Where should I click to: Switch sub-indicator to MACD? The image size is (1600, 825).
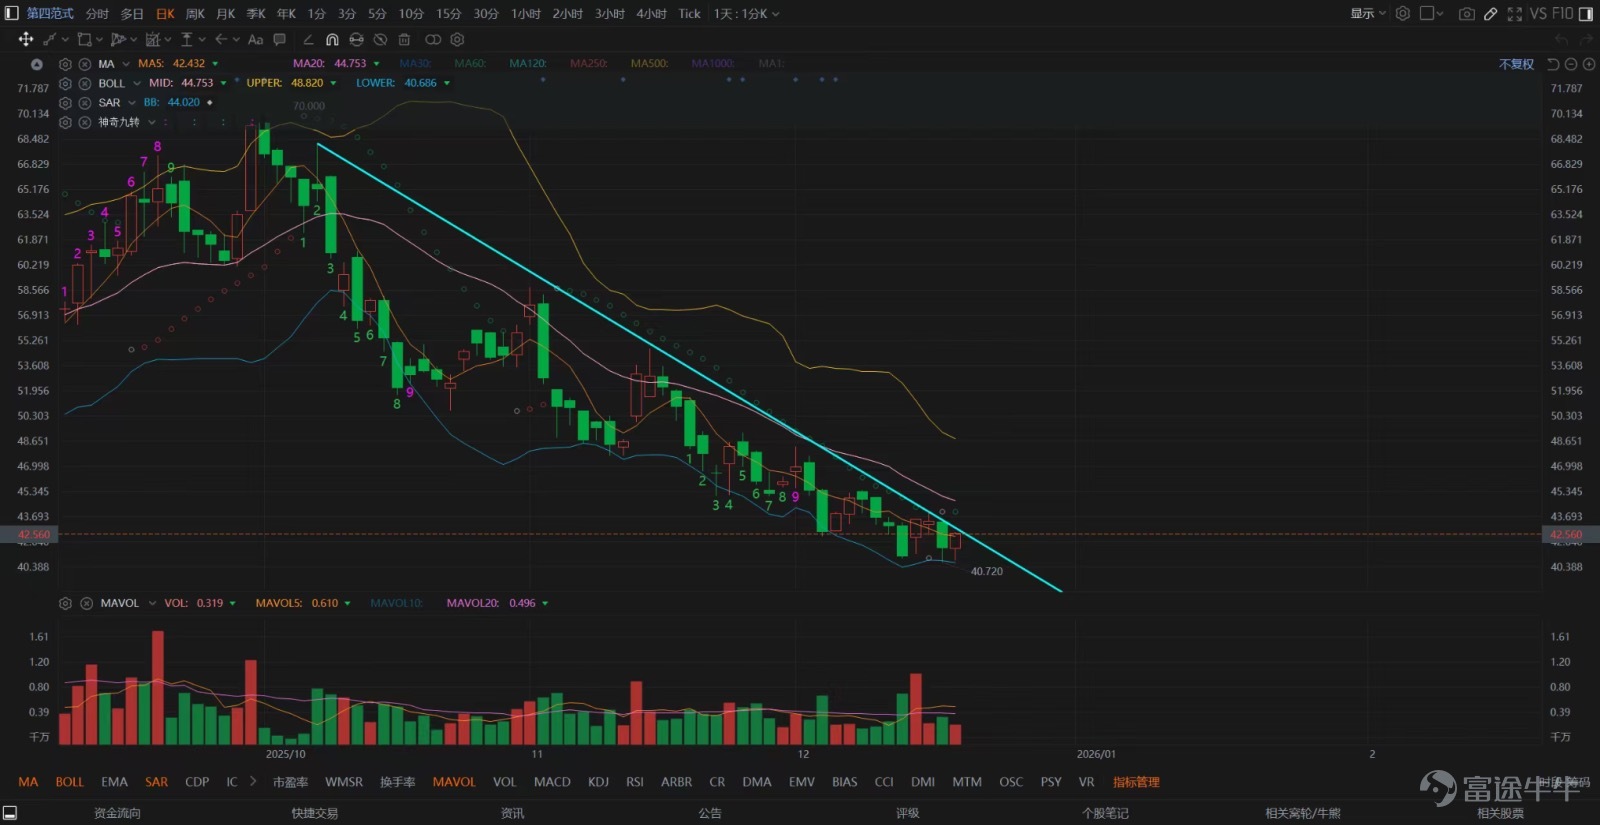pos(552,781)
